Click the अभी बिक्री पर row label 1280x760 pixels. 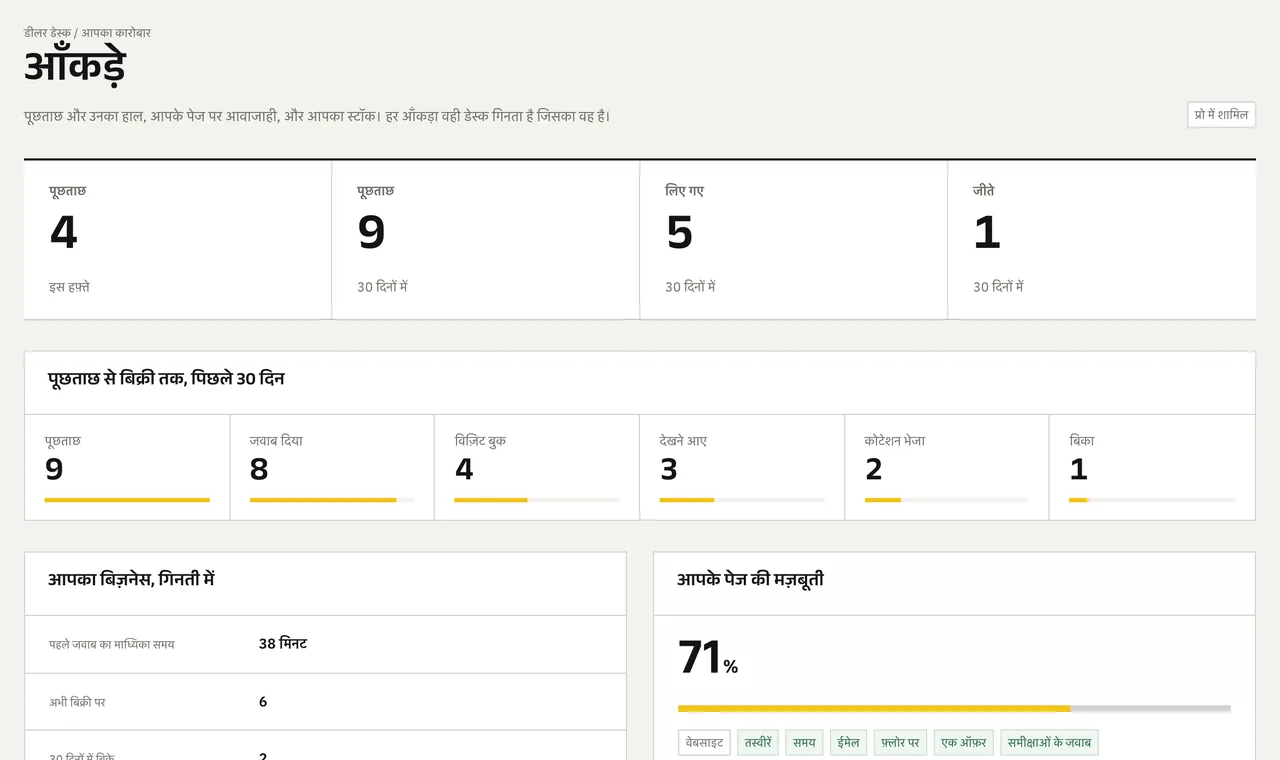77,702
